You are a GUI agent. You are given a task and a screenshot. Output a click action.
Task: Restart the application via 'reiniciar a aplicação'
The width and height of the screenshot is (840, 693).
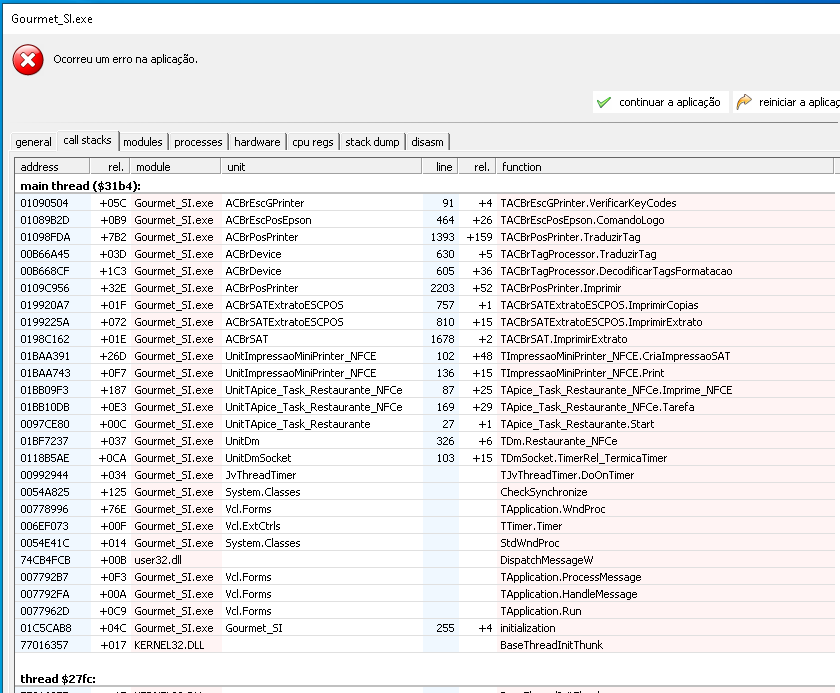[786, 102]
